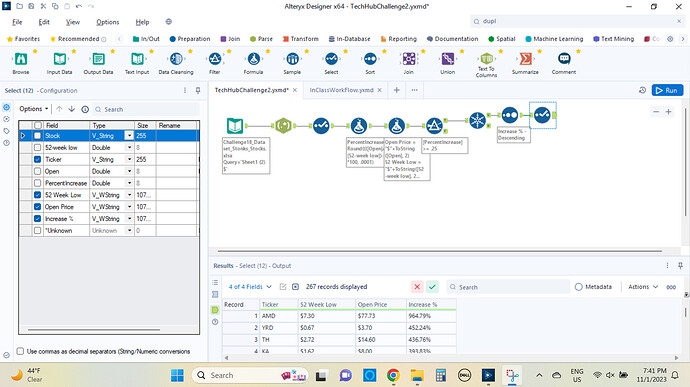This screenshot has height=387, width=690.
Task: Expand the 4 of 4 Fields dropdown
Action: [250, 287]
